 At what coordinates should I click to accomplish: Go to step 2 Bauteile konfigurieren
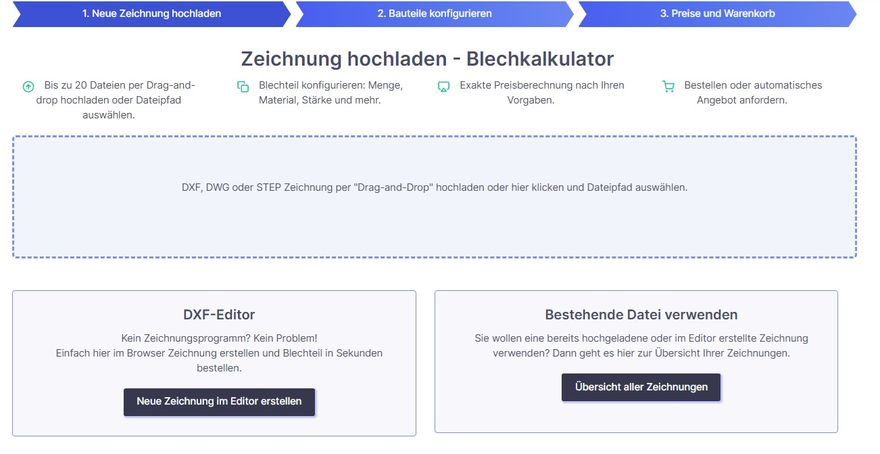434,13
